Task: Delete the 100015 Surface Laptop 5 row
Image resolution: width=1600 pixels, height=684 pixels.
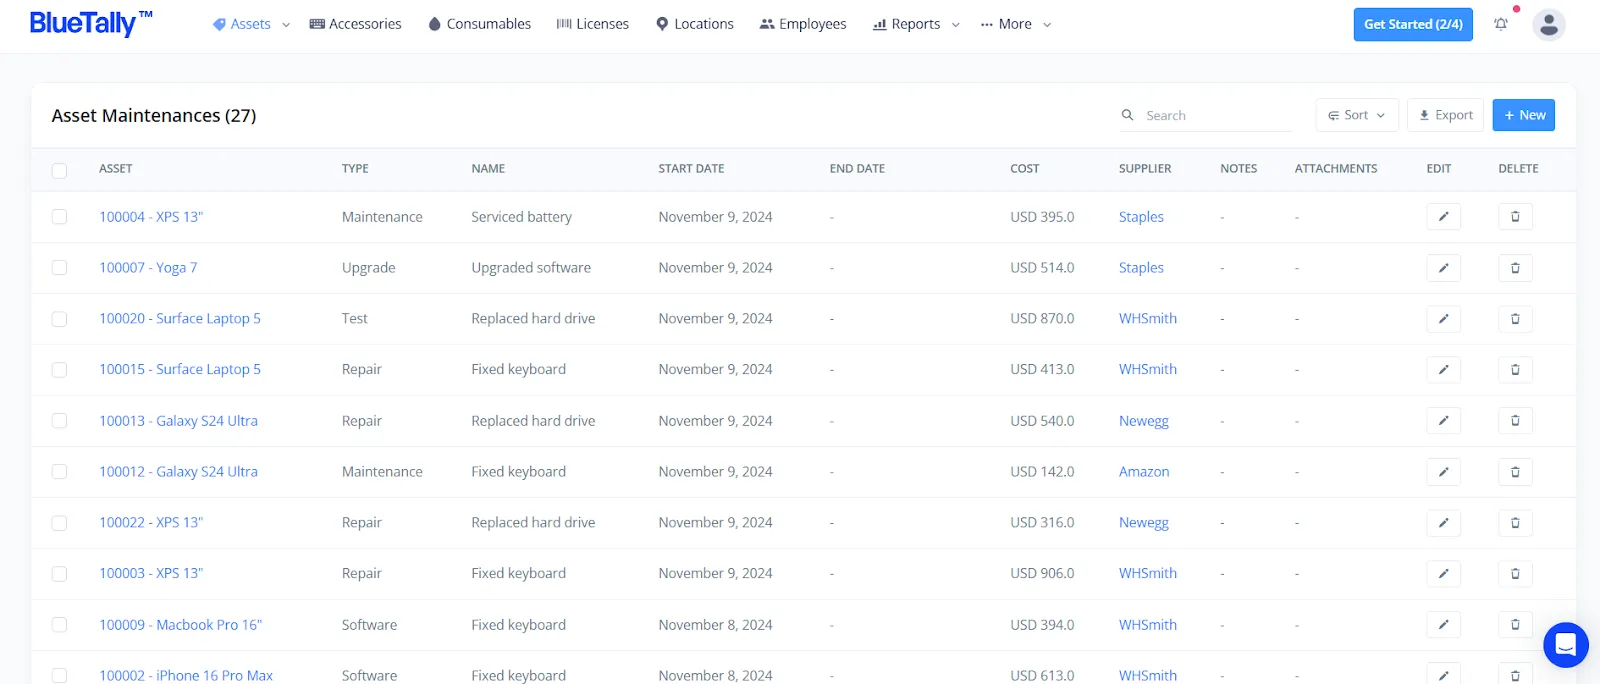Action: [x=1515, y=370]
